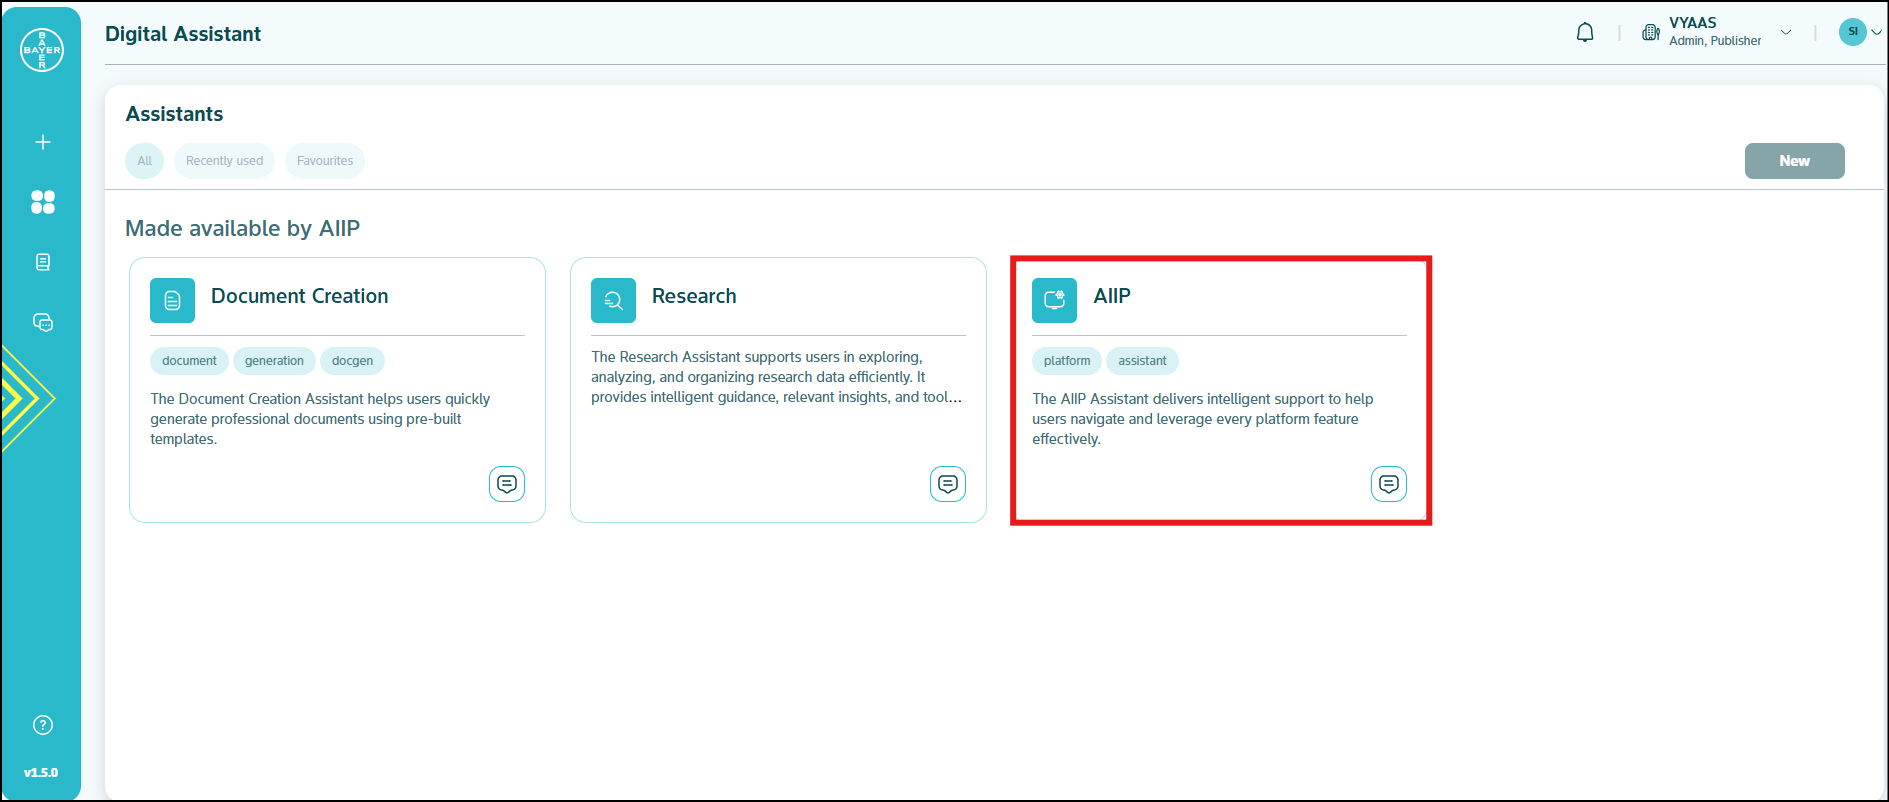Click the Bayer logo in sidebar
Image resolution: width=1889 pixels, height=802 pixels.
42,50
